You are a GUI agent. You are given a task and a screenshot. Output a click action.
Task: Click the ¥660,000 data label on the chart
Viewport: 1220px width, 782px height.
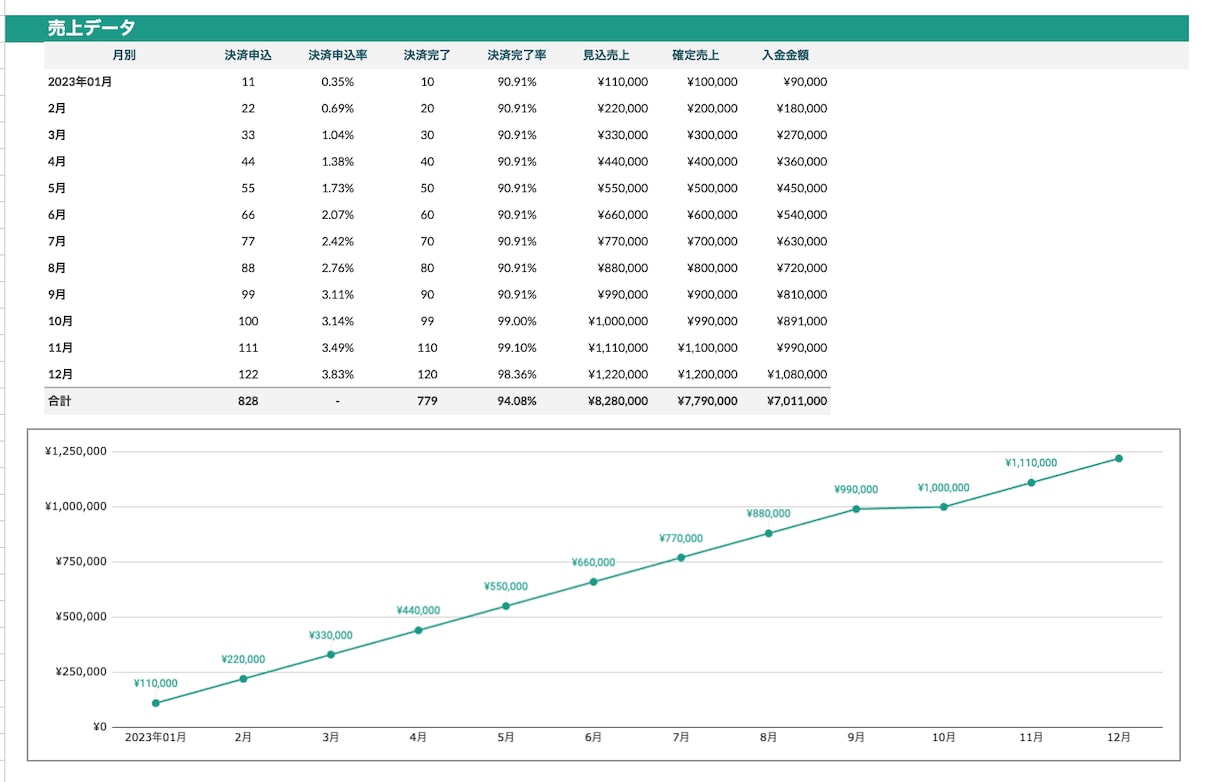pyautogui.click(x=593, y=562)
